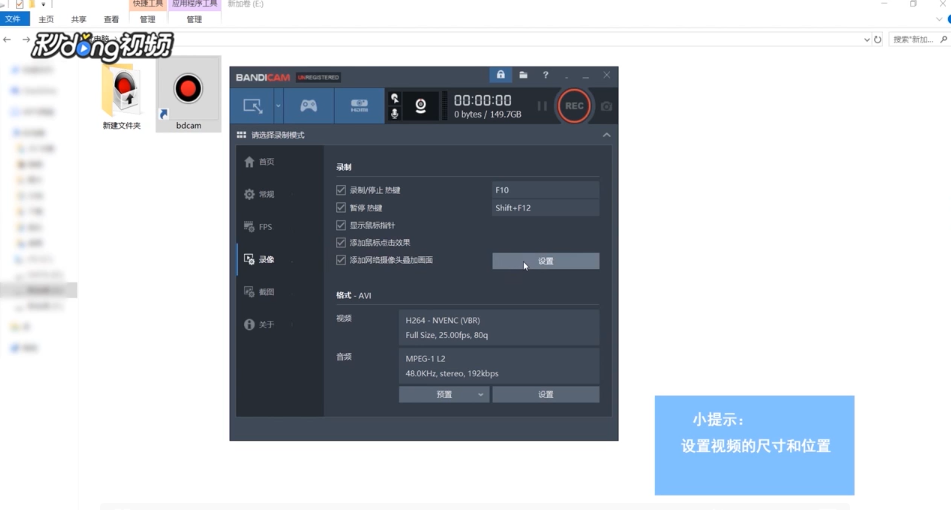The image size is (951, 510).
Task: Select the 新建文件夹 folder in Explorer
Action: 122,96
